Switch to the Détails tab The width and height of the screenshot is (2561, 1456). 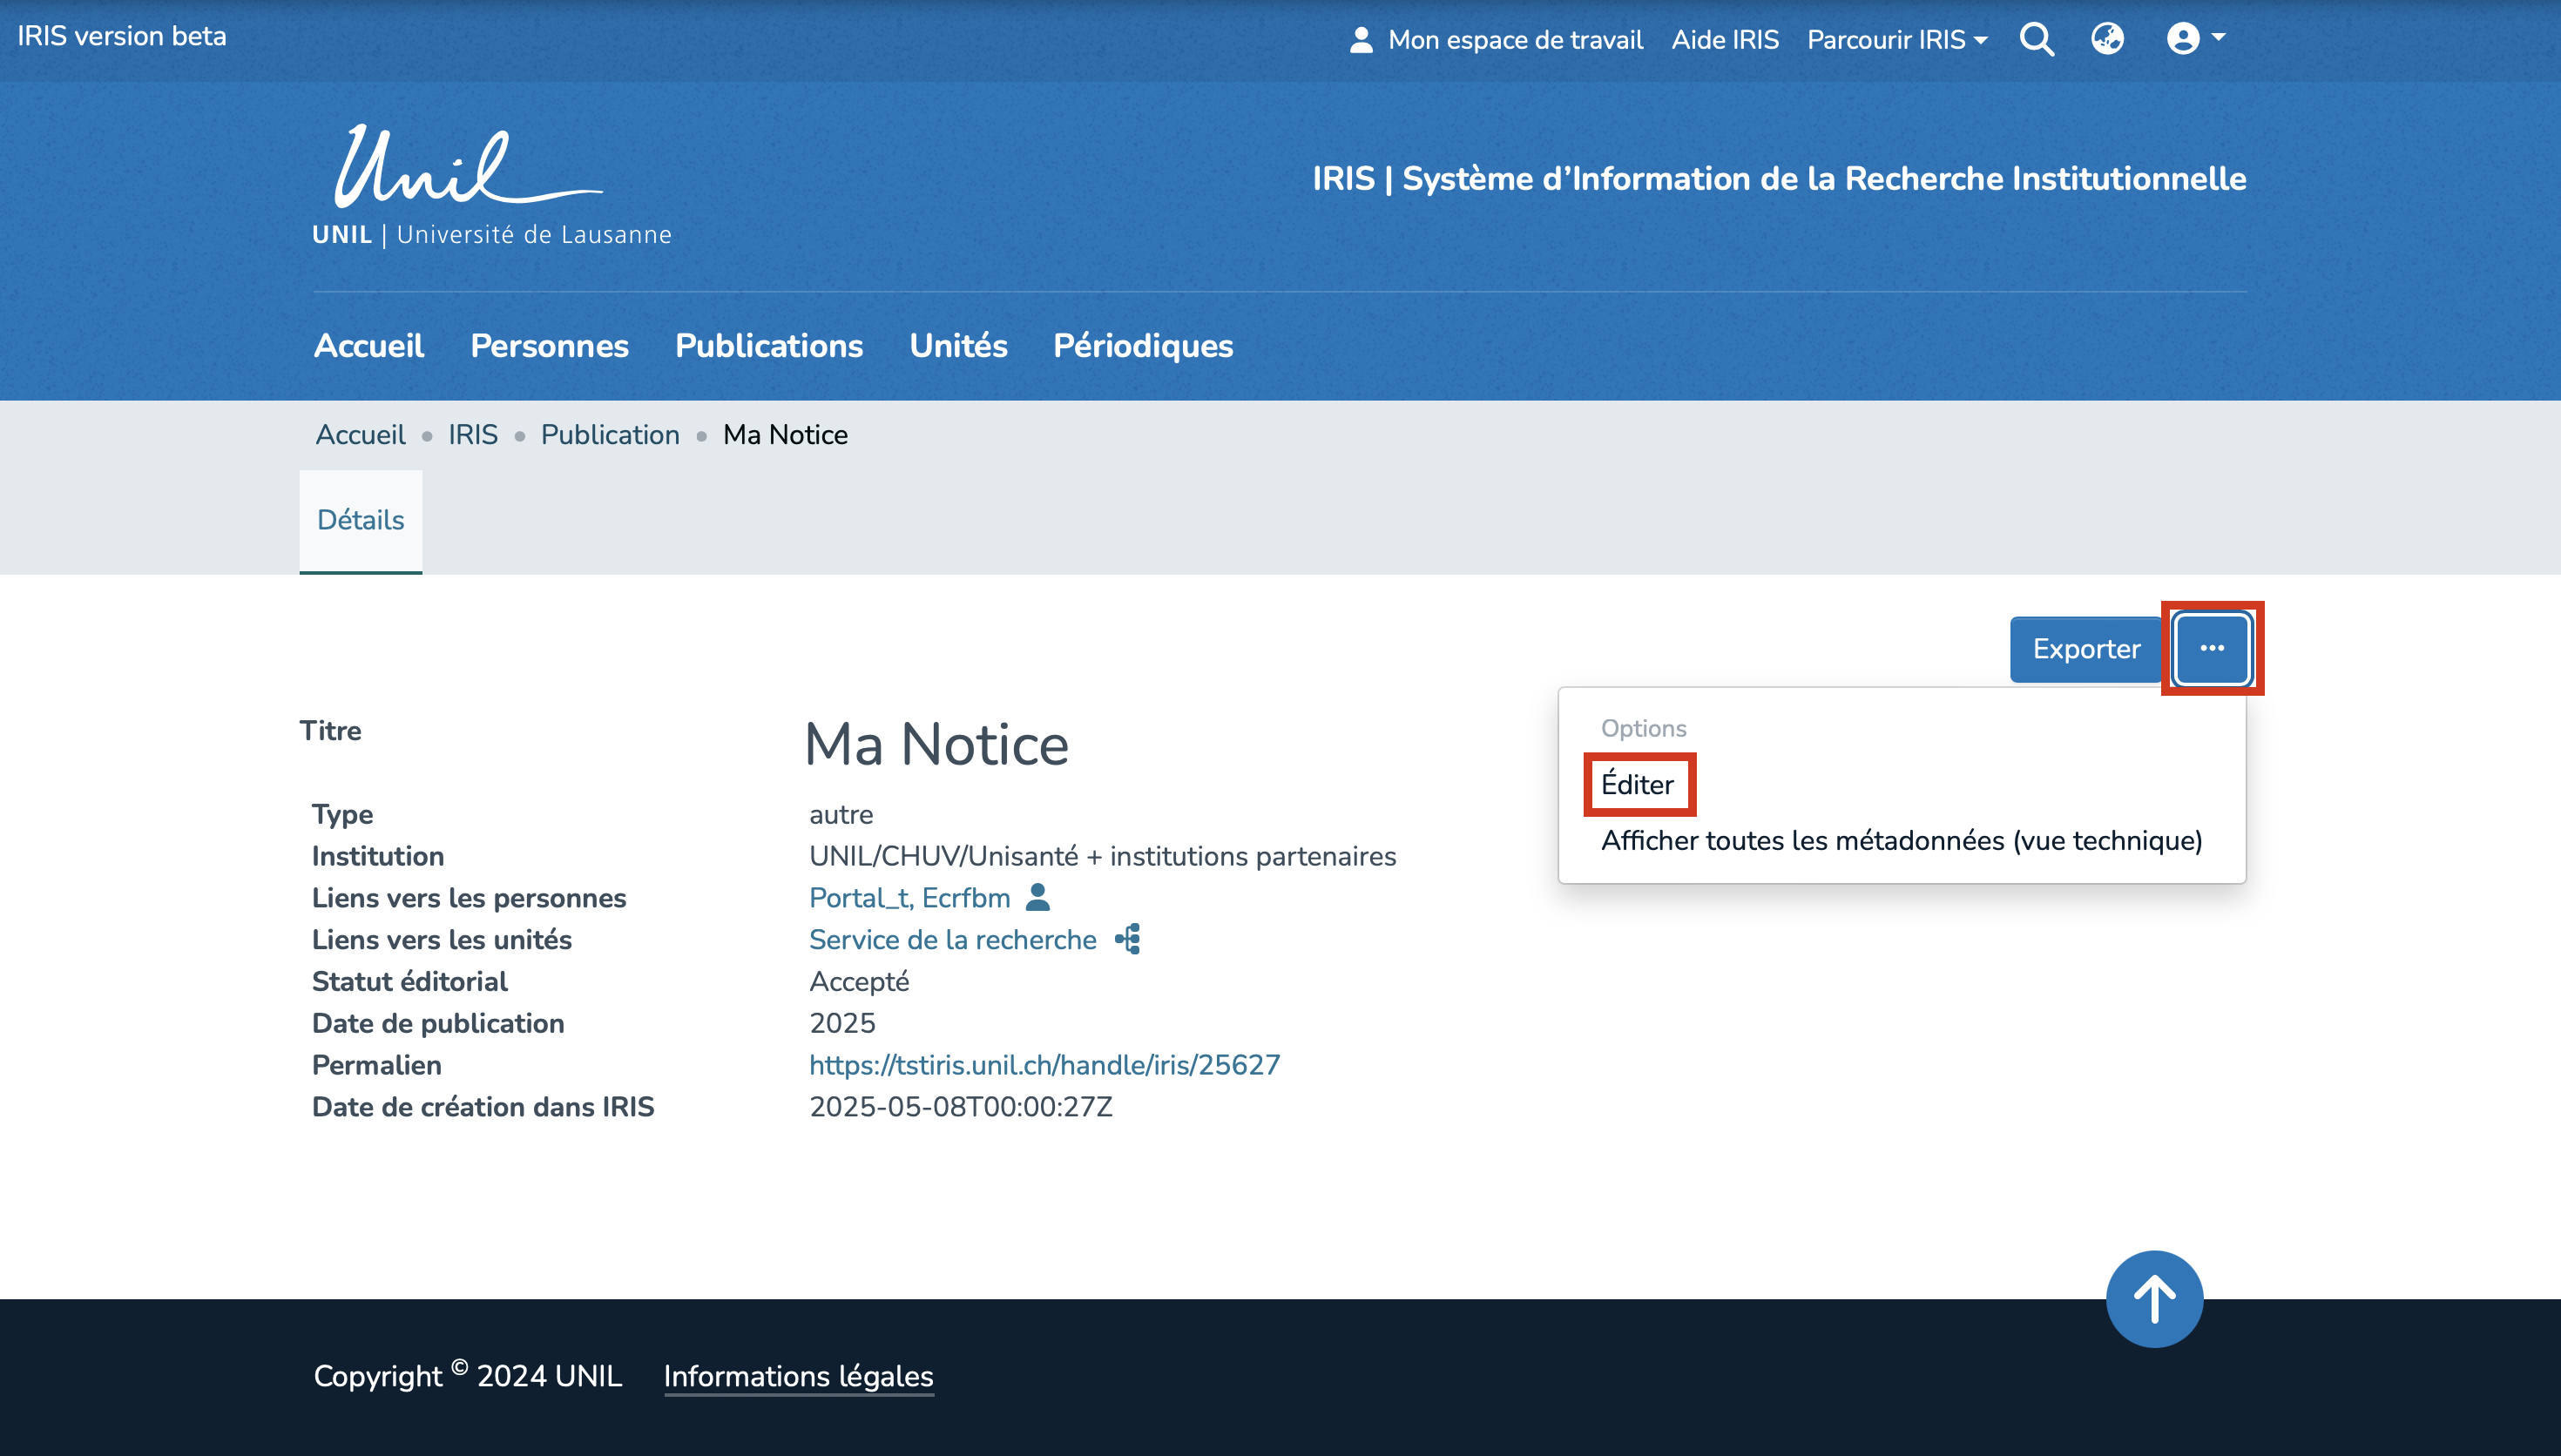(360, 520)
